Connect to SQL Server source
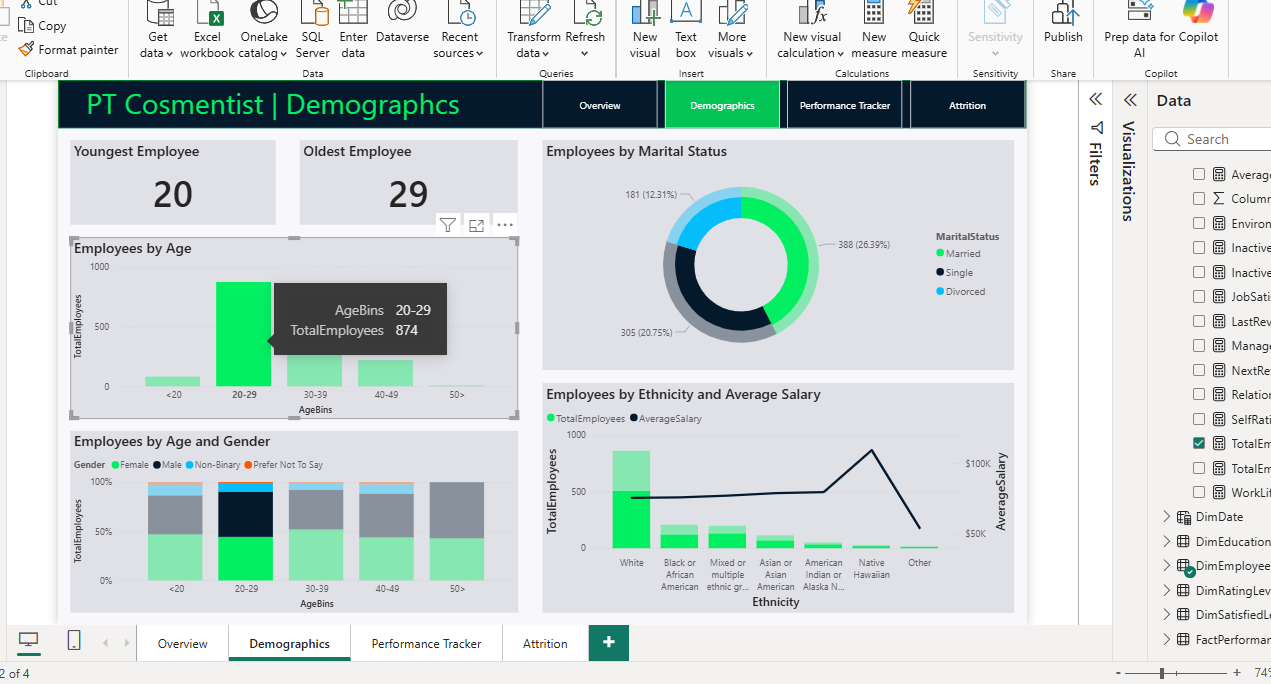The image size is (1271, 684). pos(313,31)
